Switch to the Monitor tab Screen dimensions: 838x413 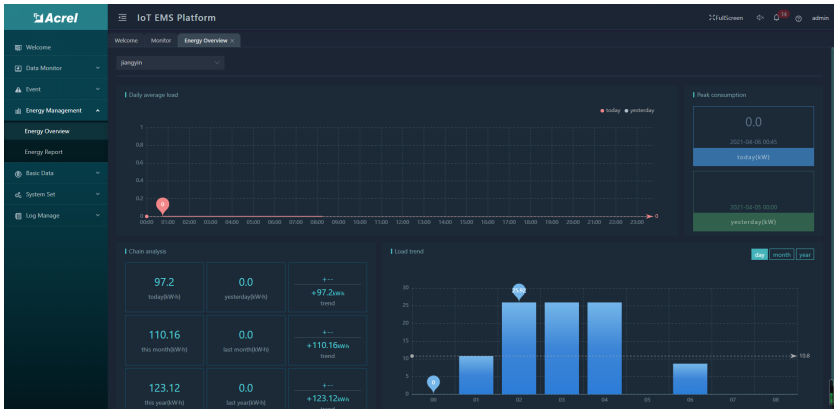pyautogui.click(x=160, y=40)
